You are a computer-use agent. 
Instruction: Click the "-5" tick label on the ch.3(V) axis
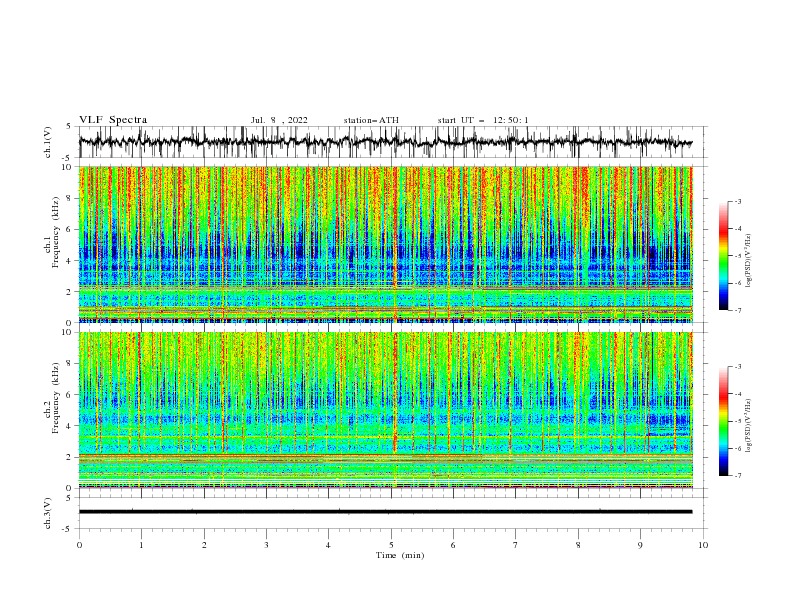(x=68, y=529)
